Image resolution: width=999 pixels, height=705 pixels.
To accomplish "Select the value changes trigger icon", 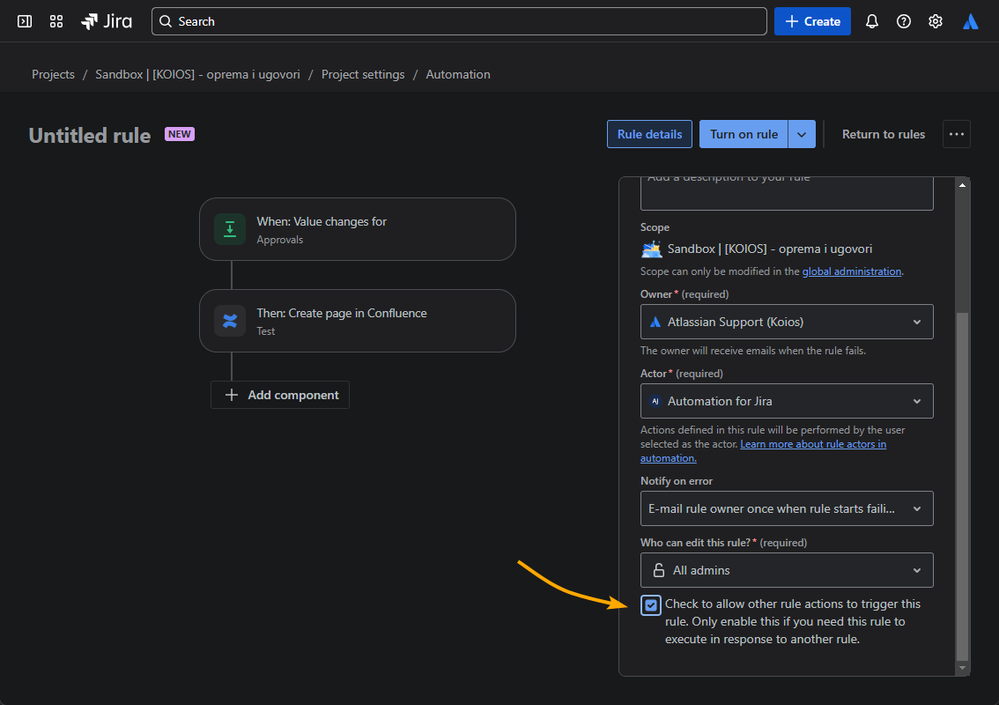I will [x=230, y=229].
